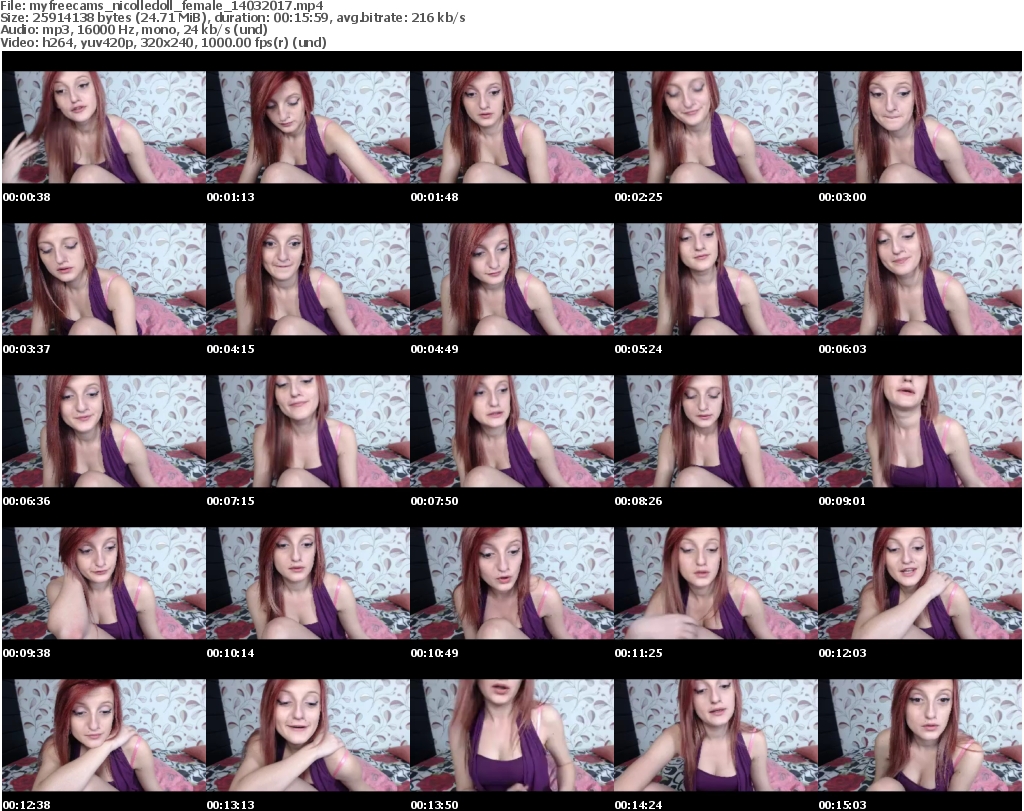Select the frame labeled 00:11:25
Screen dimensions: 1024x811
coord(716,583)
